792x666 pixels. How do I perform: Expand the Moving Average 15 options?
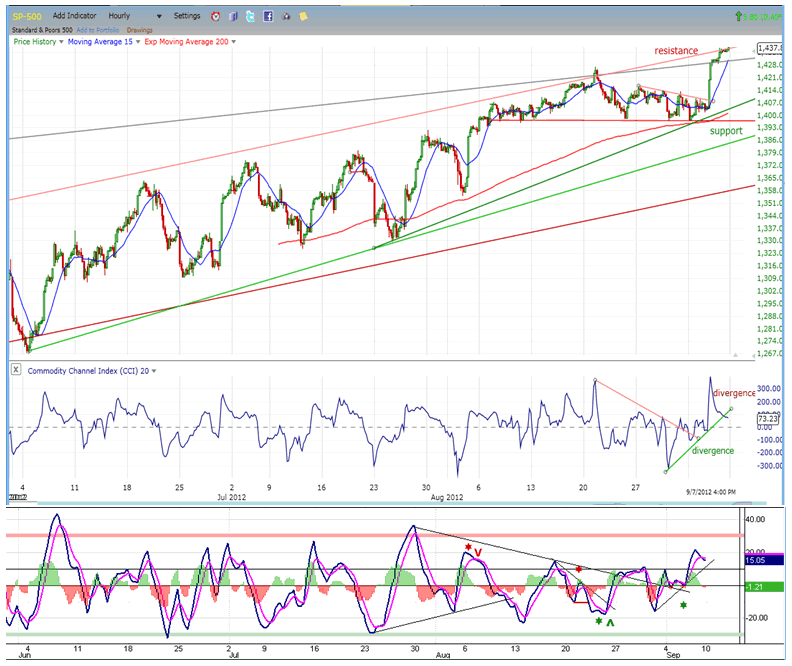coord(138,42)
